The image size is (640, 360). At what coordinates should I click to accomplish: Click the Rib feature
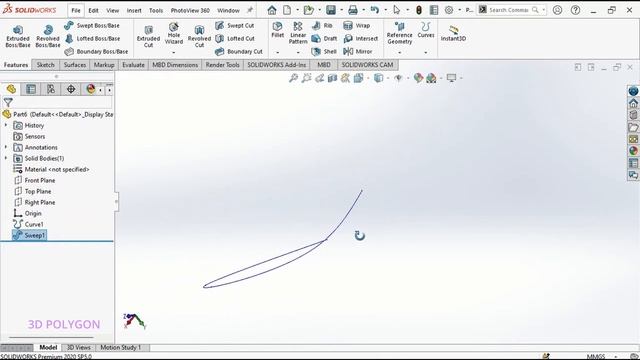tap(322, 25)
